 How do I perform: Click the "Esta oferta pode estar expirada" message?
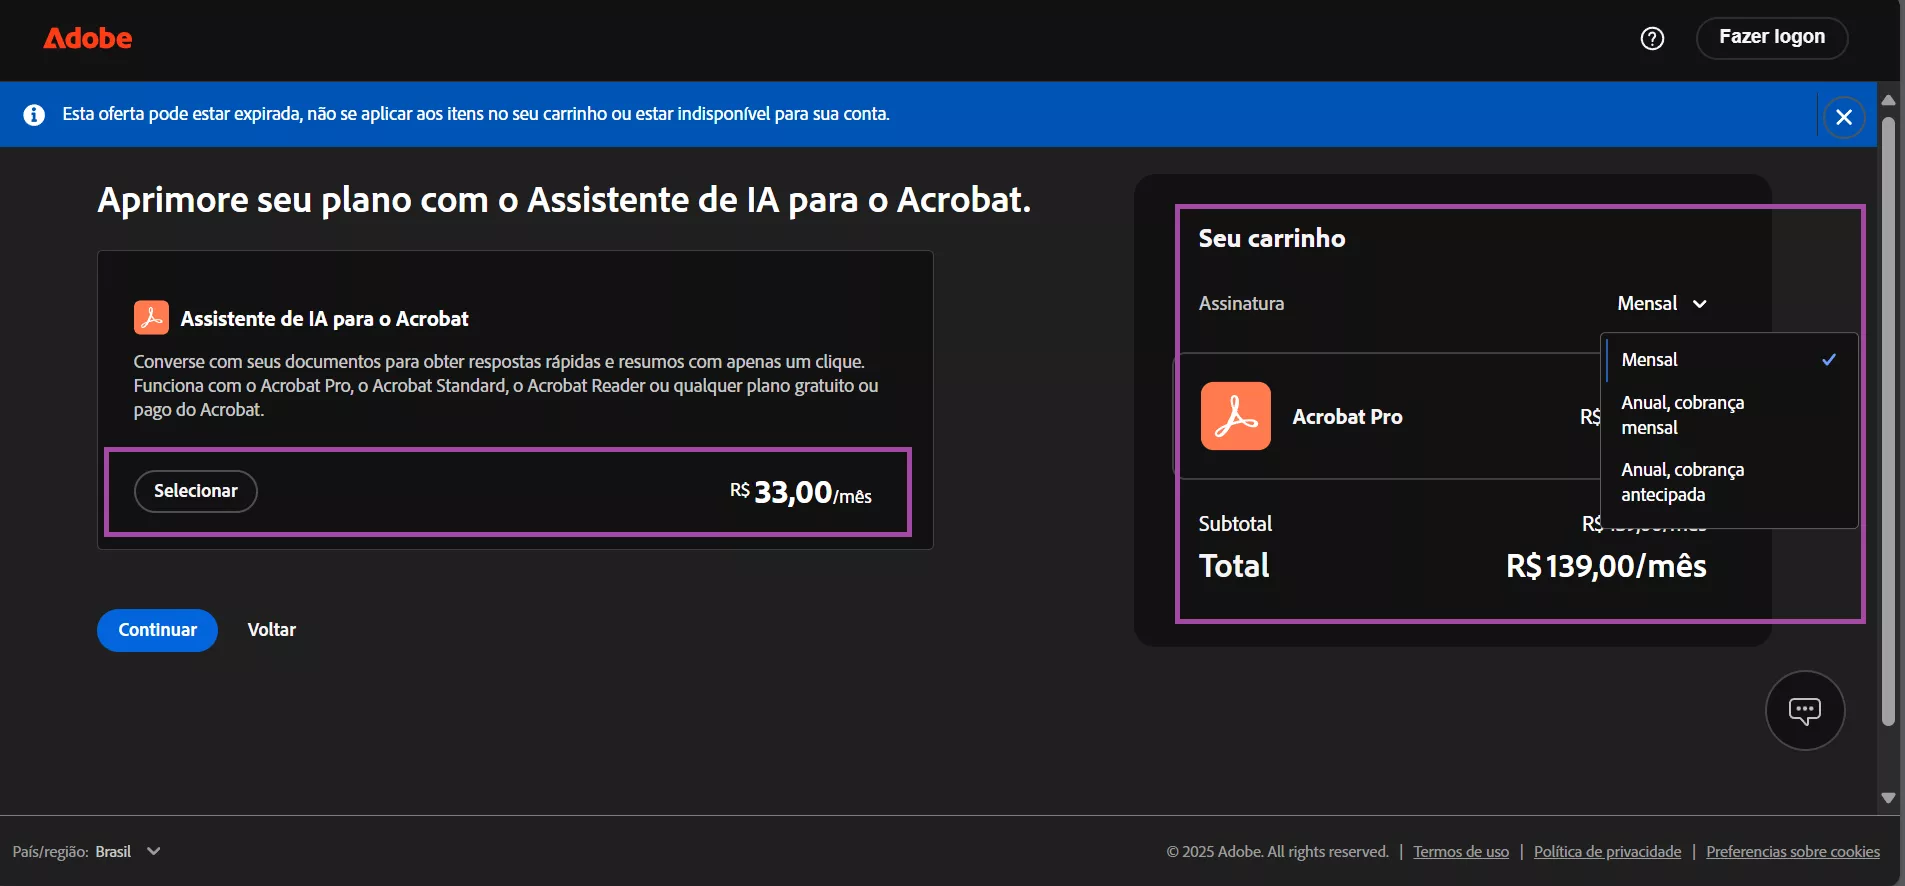click(x=476, y=114)
